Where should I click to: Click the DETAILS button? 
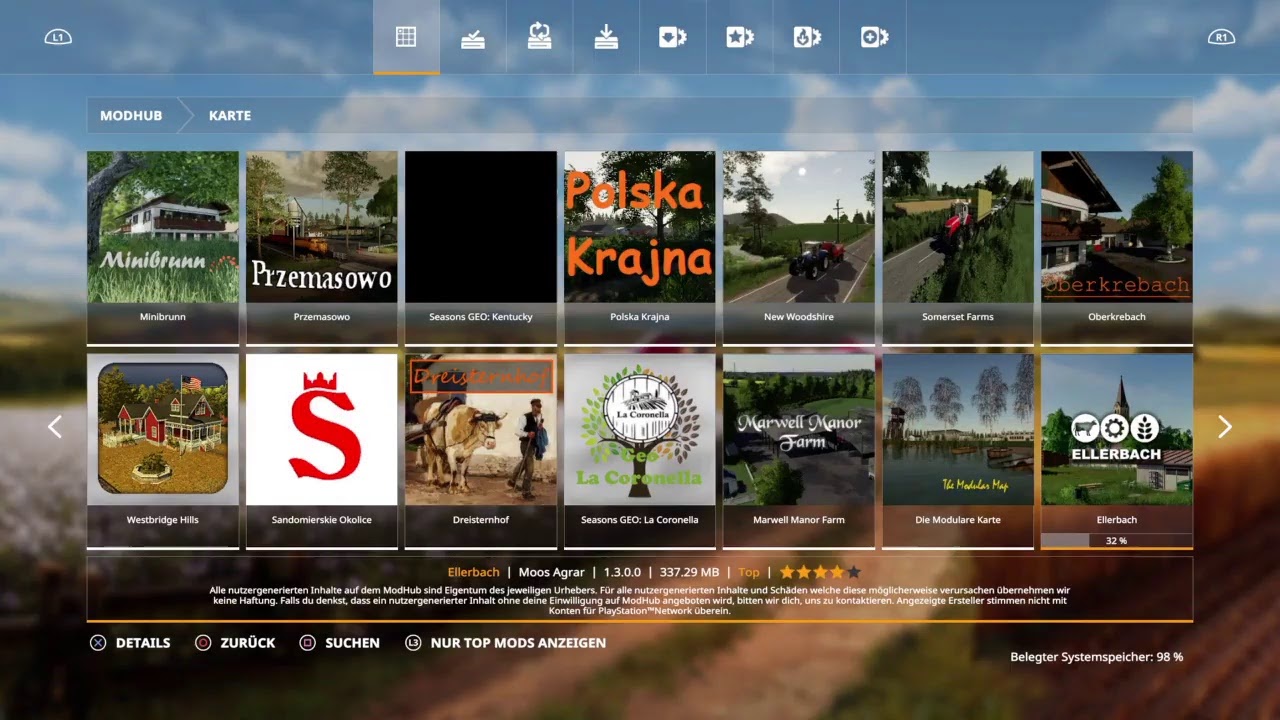[130, 643]
